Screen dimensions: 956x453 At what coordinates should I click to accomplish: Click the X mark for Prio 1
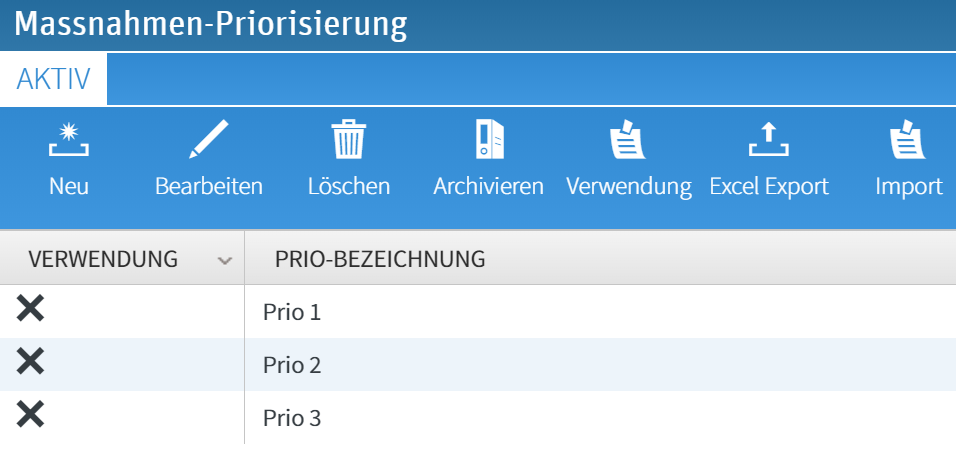pyautogui.click(x=31, y=311)
